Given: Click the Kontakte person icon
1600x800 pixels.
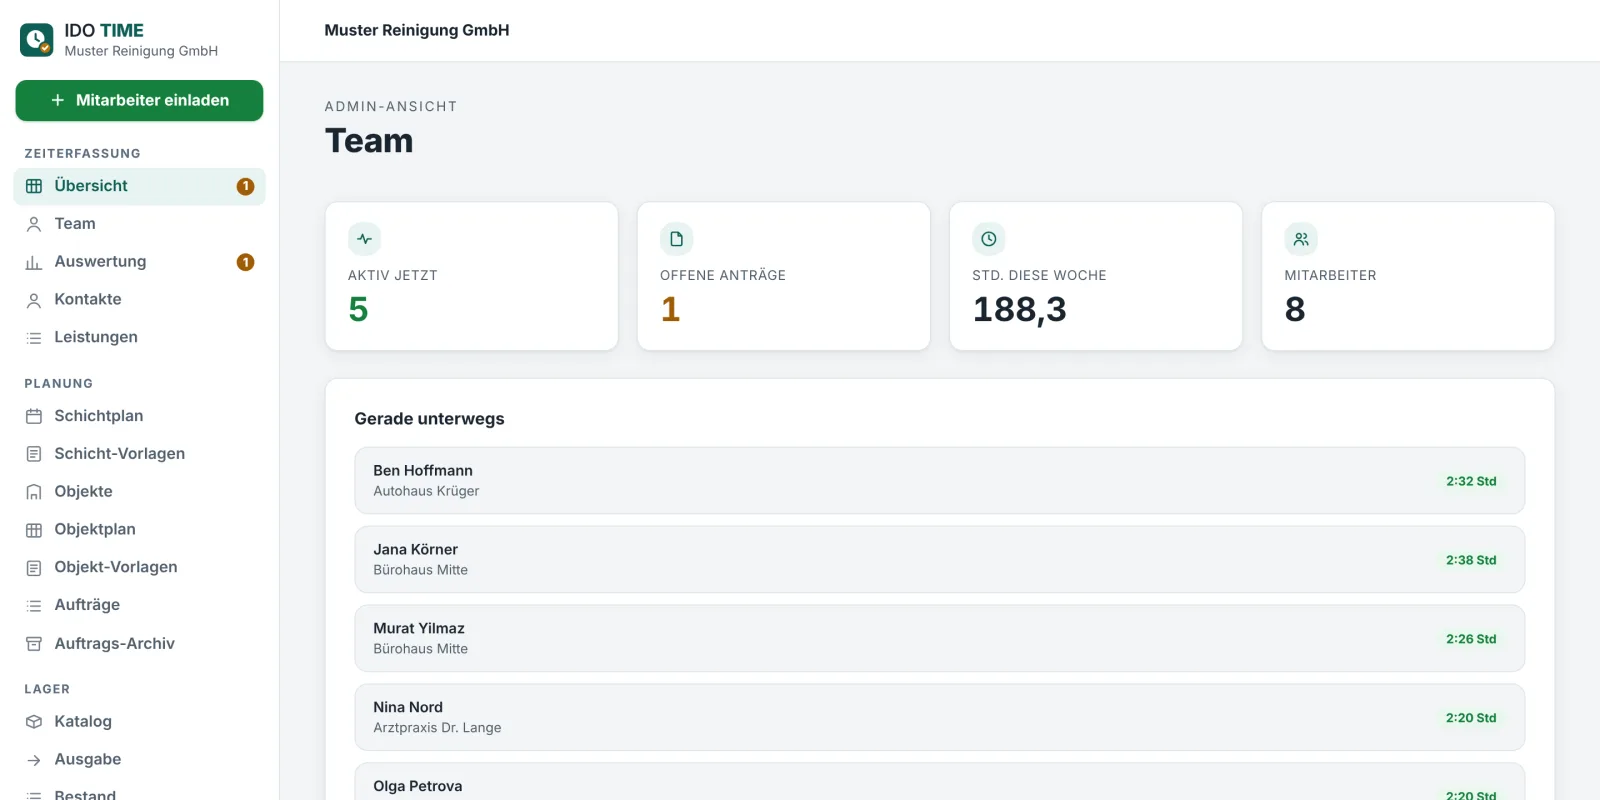Looking at the screenshot, I should (x=34, y=300).
